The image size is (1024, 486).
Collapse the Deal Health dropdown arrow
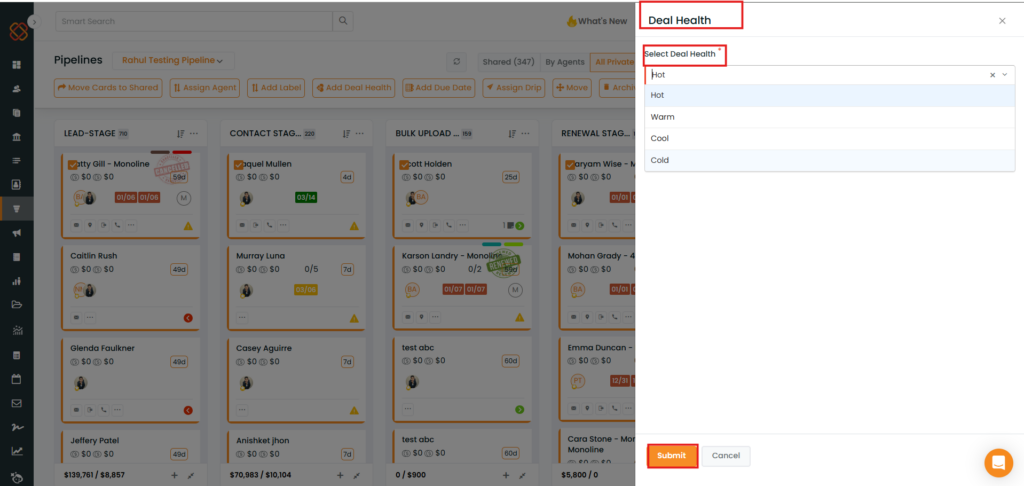coord(1005,75)
